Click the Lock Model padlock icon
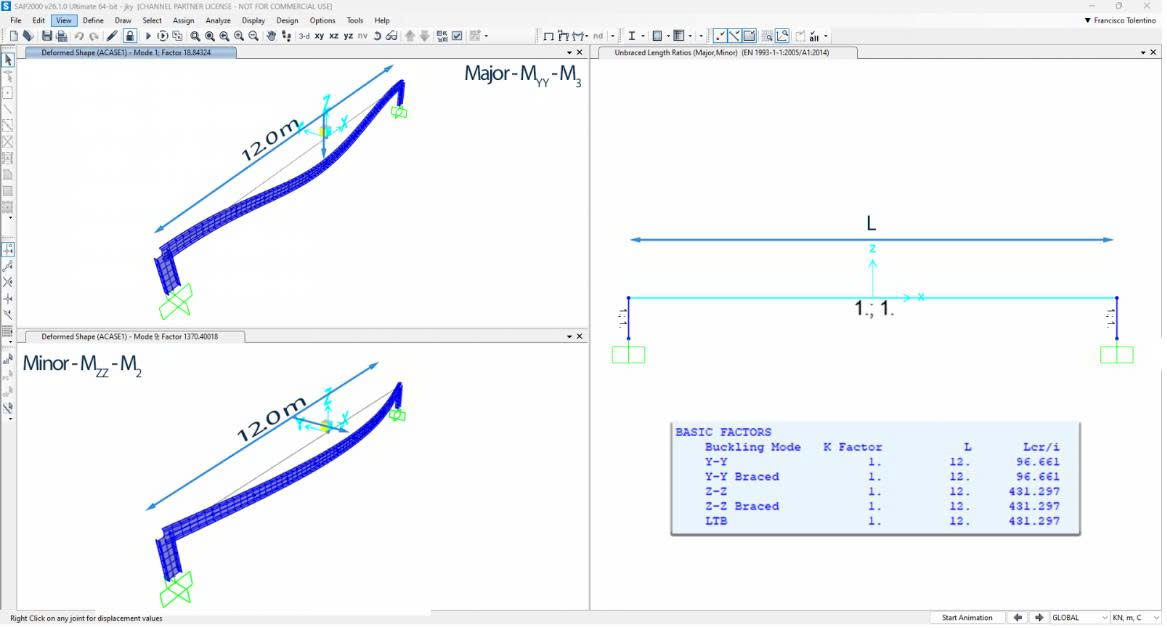The height and width of the screenshot is (628, 1167). point(130,36)
